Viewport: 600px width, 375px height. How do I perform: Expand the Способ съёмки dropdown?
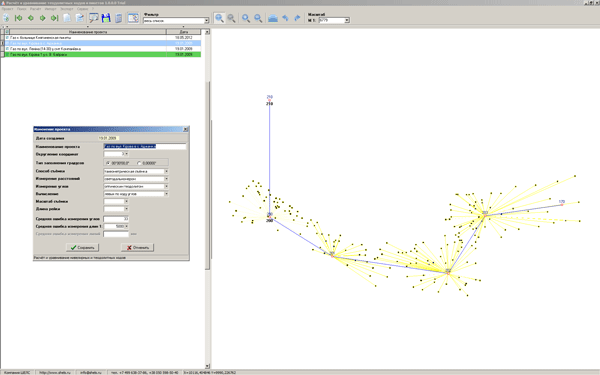(x=166, y=171)
